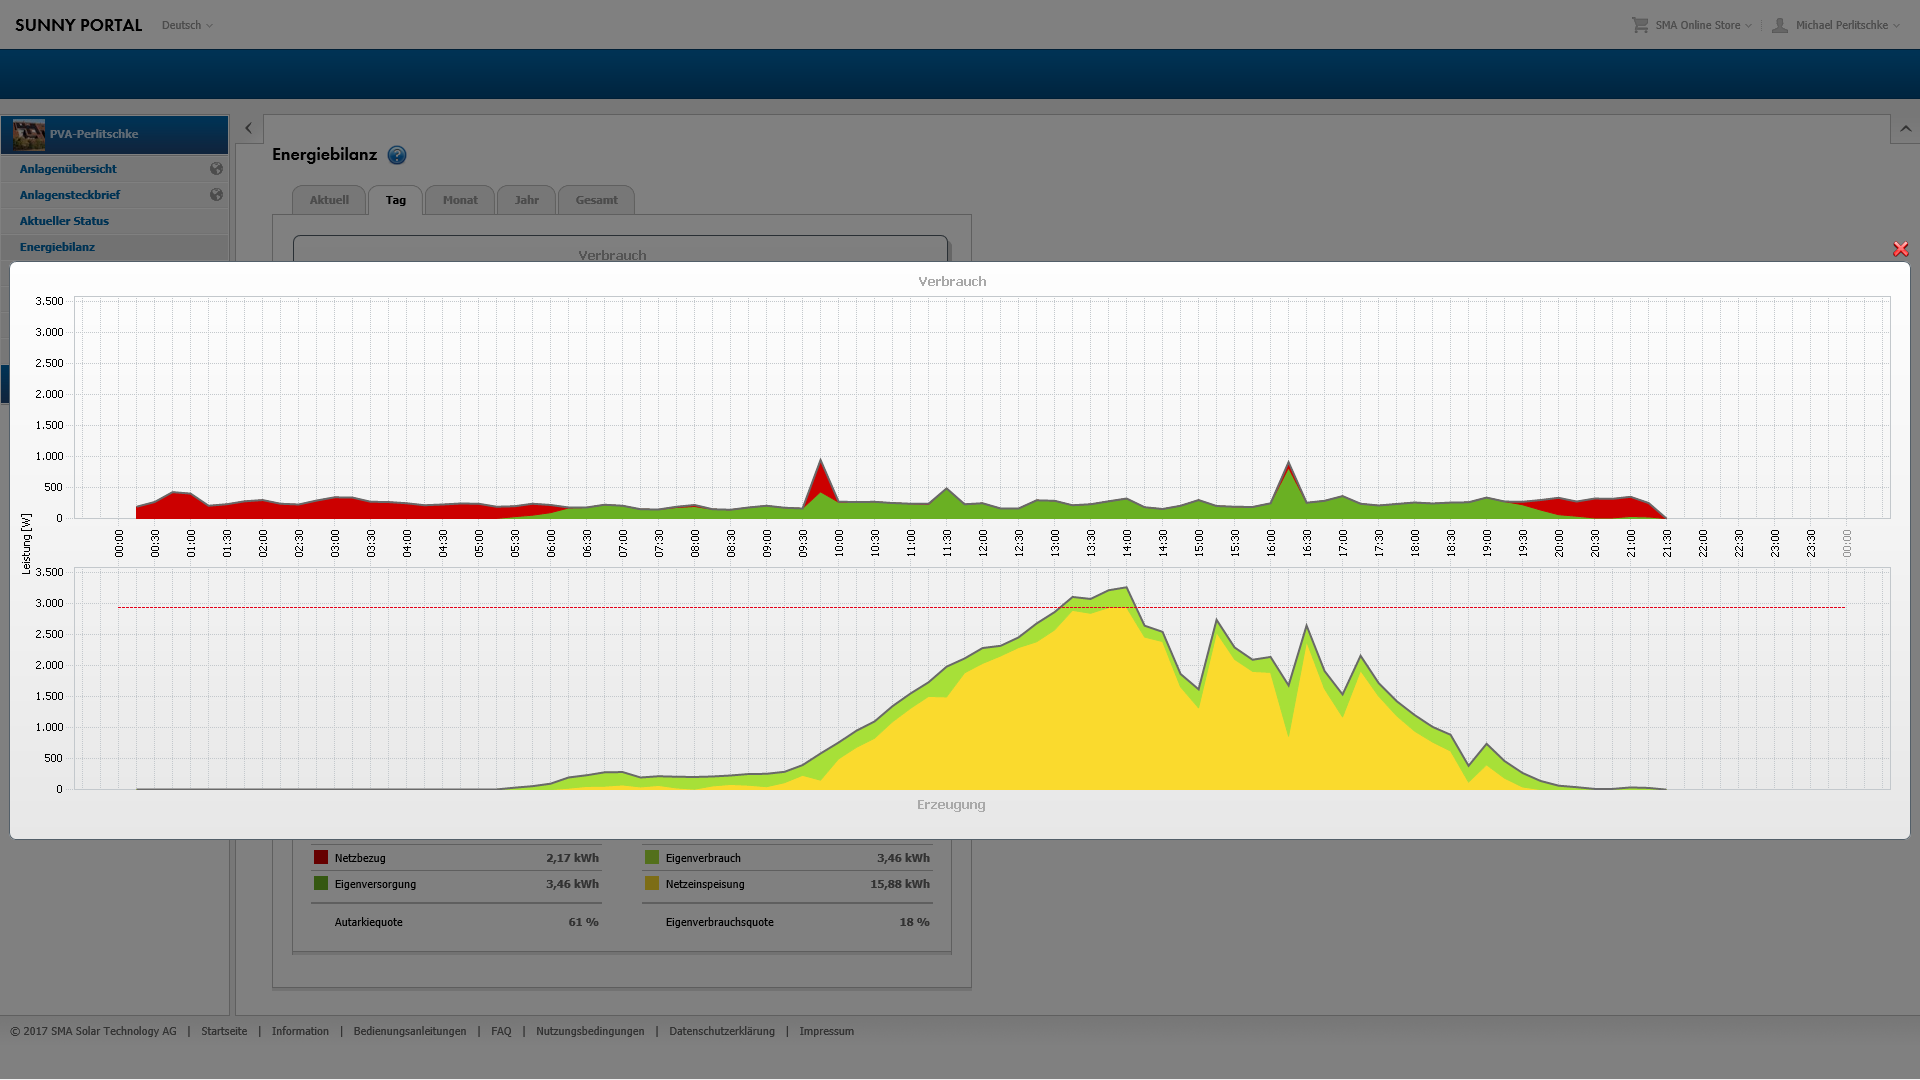Click the Datenschutzerklärung footer link
The image size is (1920, 1080).
click(x=721, y=1031)
